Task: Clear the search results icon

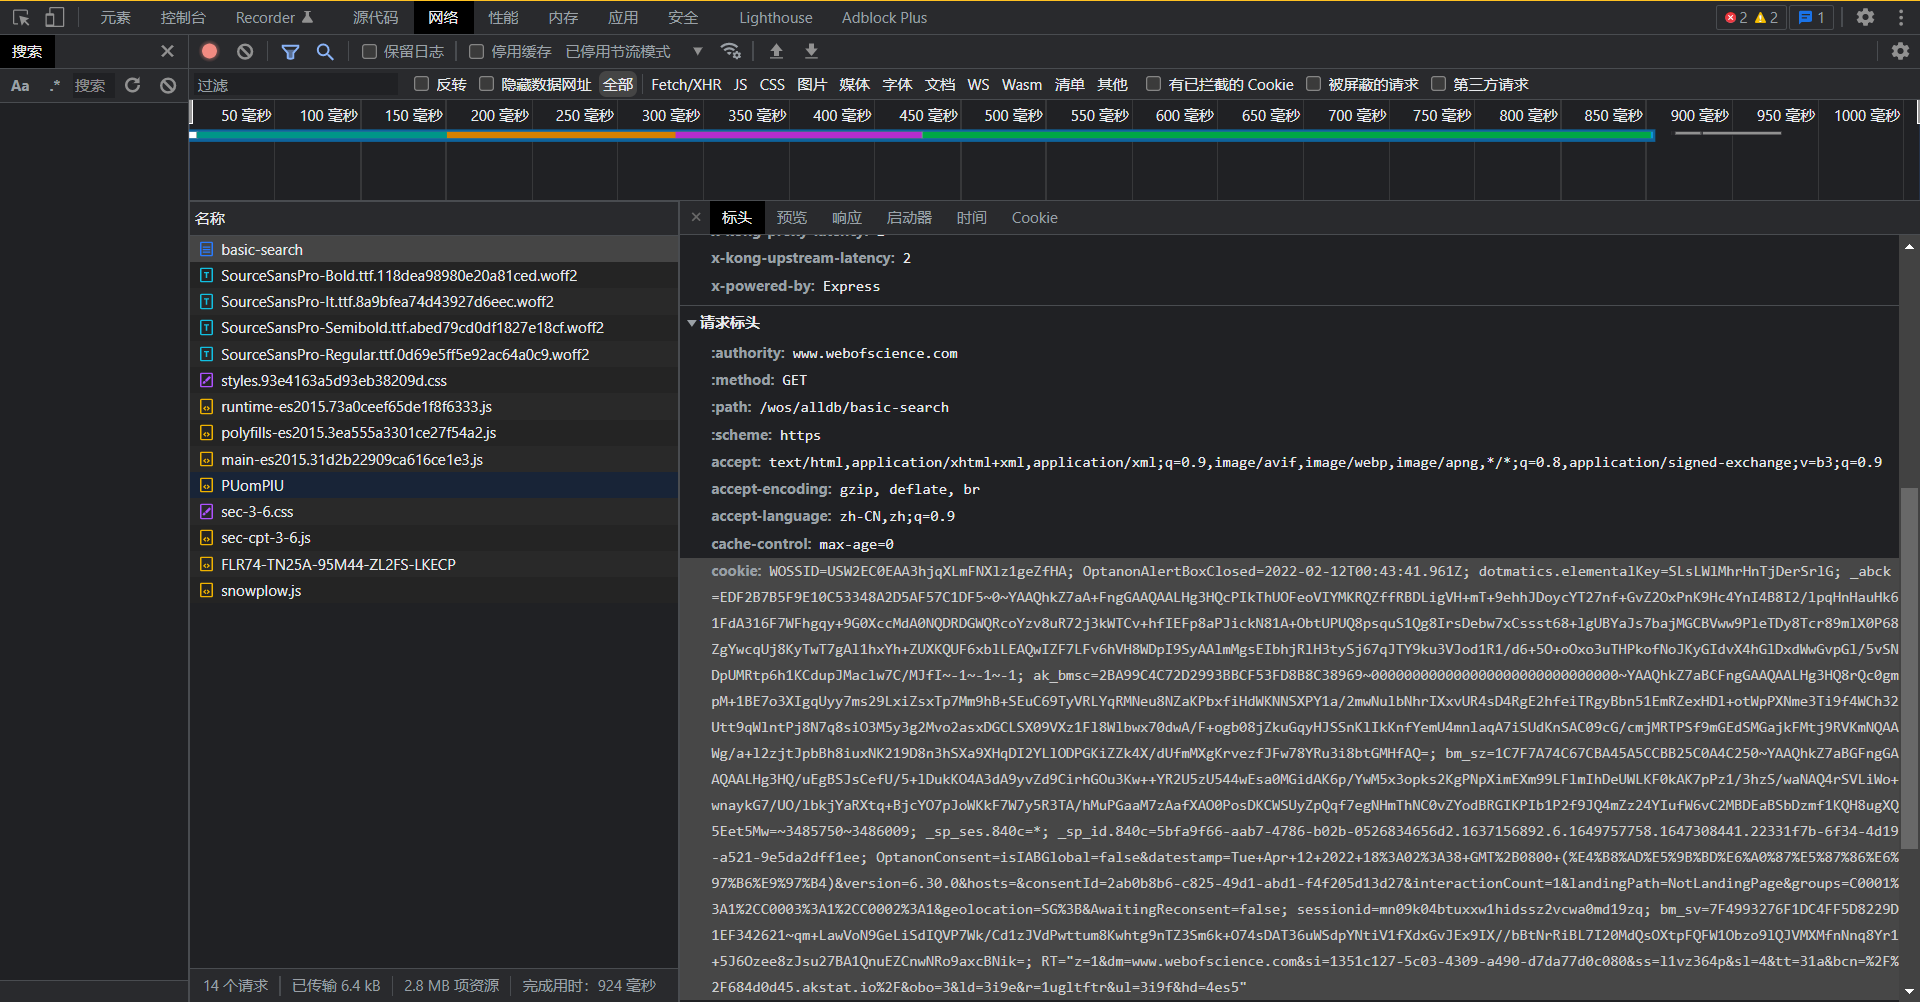Action: pos(168,85)
